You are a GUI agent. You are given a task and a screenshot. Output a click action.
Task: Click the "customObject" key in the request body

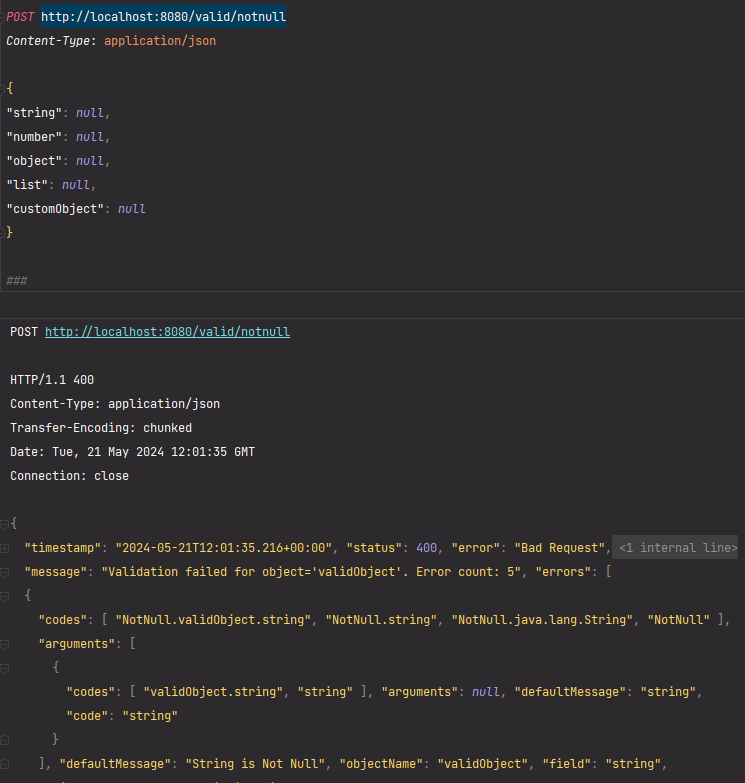coord(55,209)
